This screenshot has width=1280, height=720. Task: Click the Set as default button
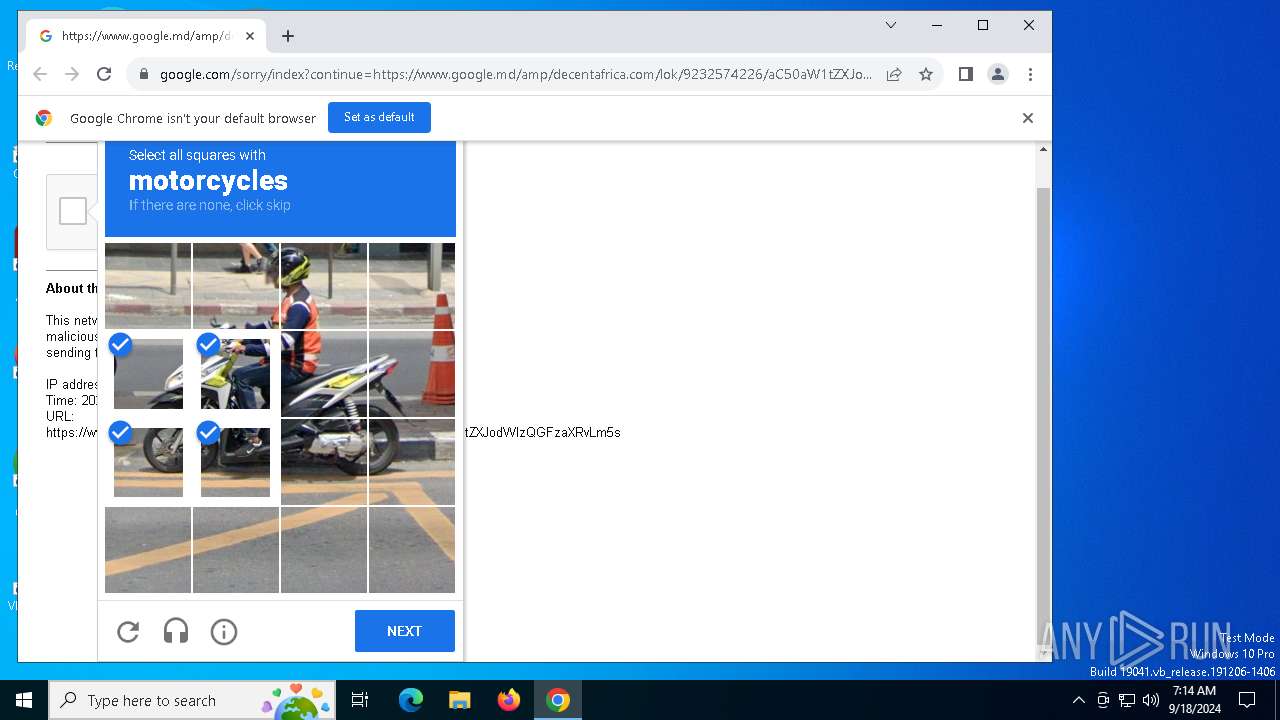point(379,117)
